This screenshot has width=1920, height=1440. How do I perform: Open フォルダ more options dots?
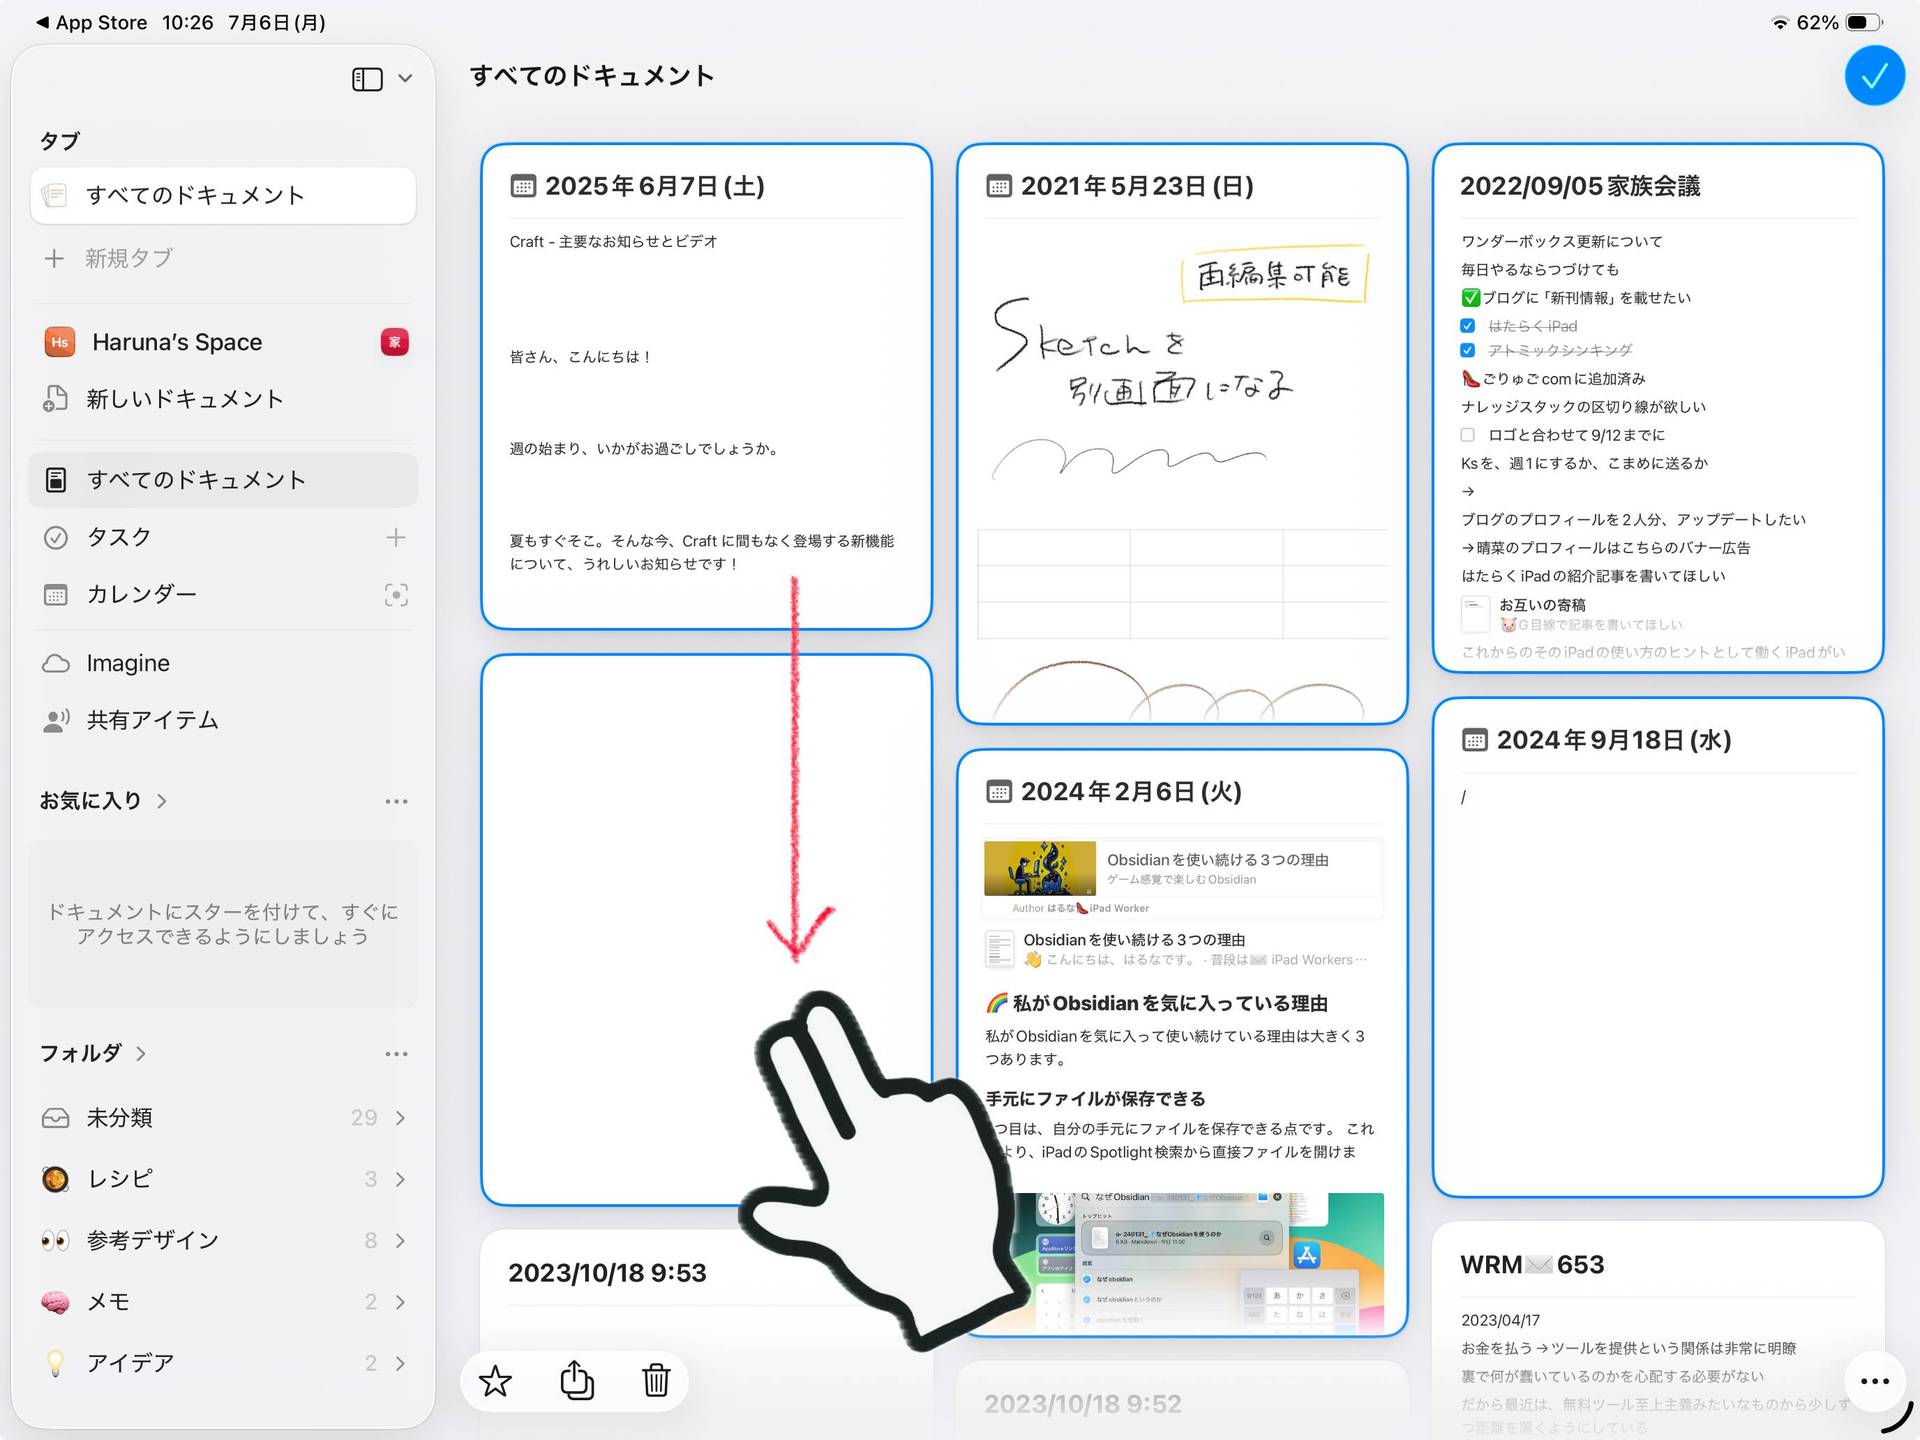[x=396, y=1054]
